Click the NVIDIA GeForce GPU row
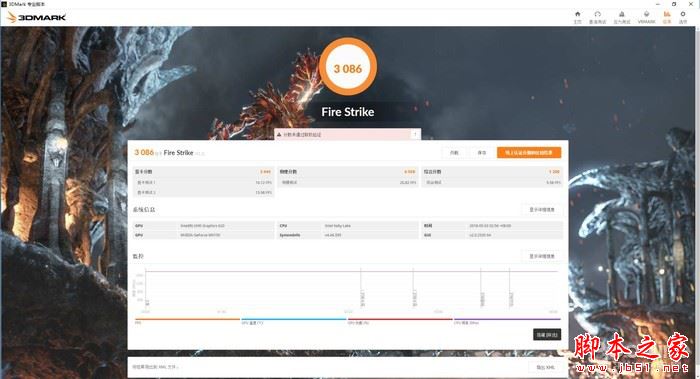 tap(203, 235)
